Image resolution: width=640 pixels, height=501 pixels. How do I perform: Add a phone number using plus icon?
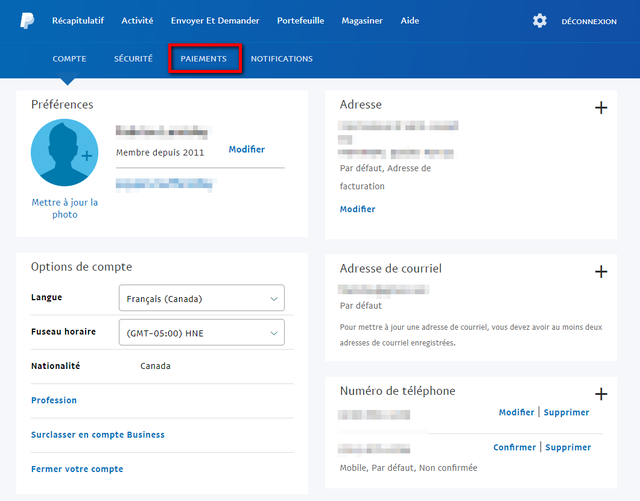click(601, 395)
